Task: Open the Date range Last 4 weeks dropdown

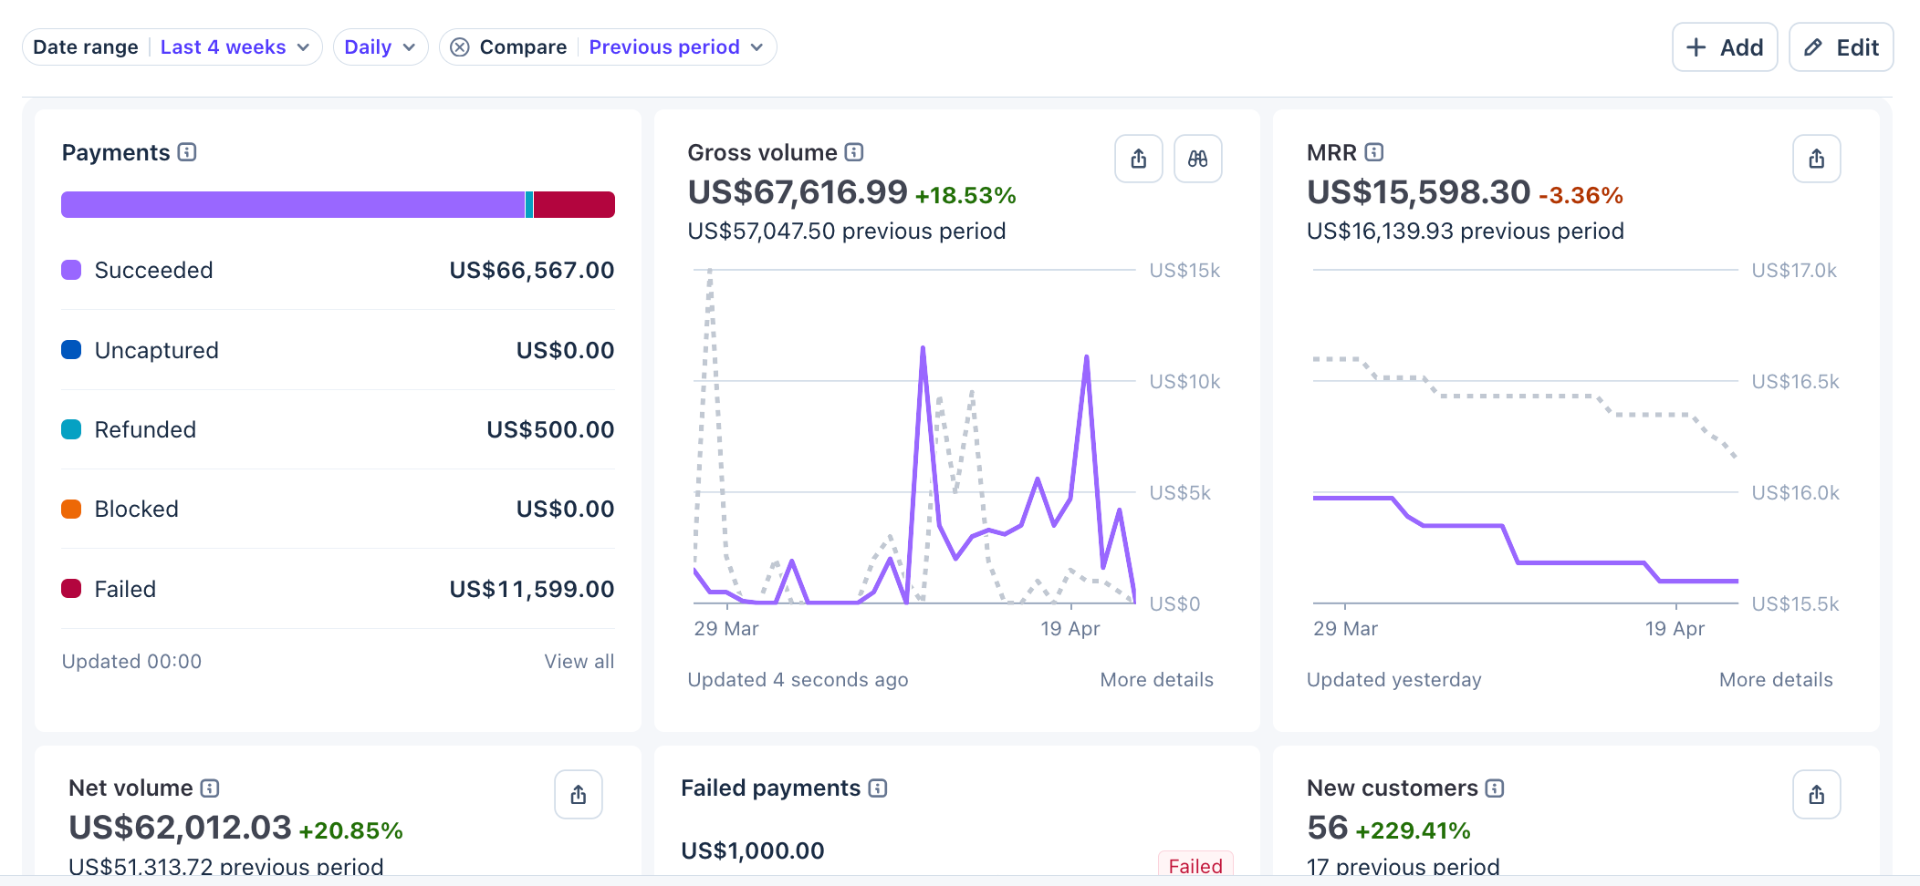Action: 172,47
